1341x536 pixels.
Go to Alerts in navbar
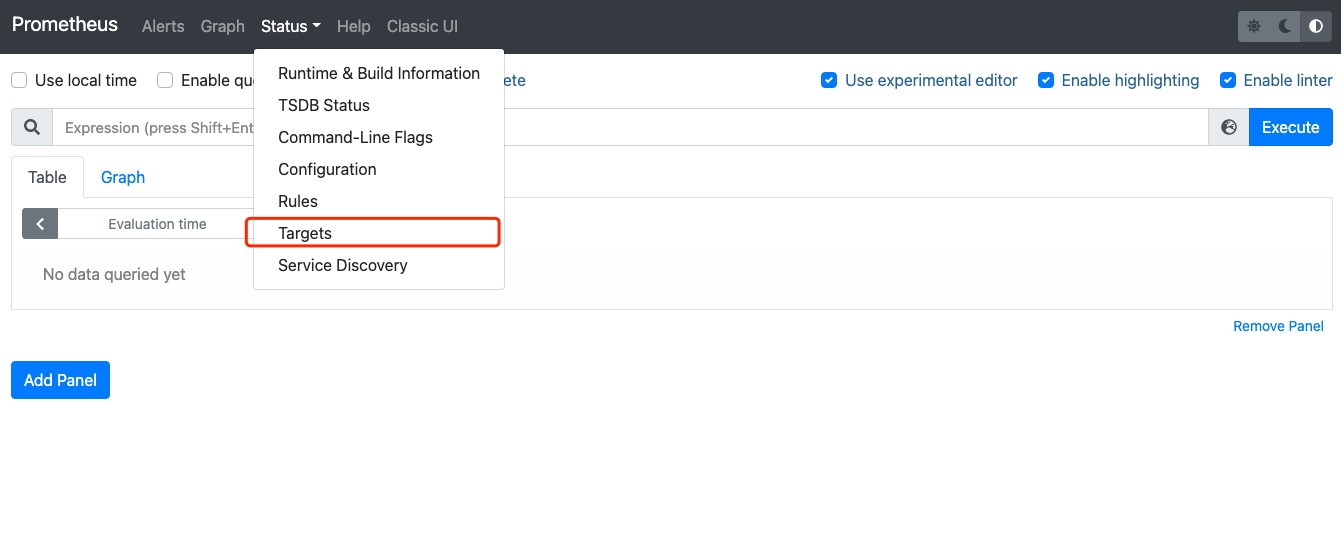pyautogui.click(x=163, y=27)
